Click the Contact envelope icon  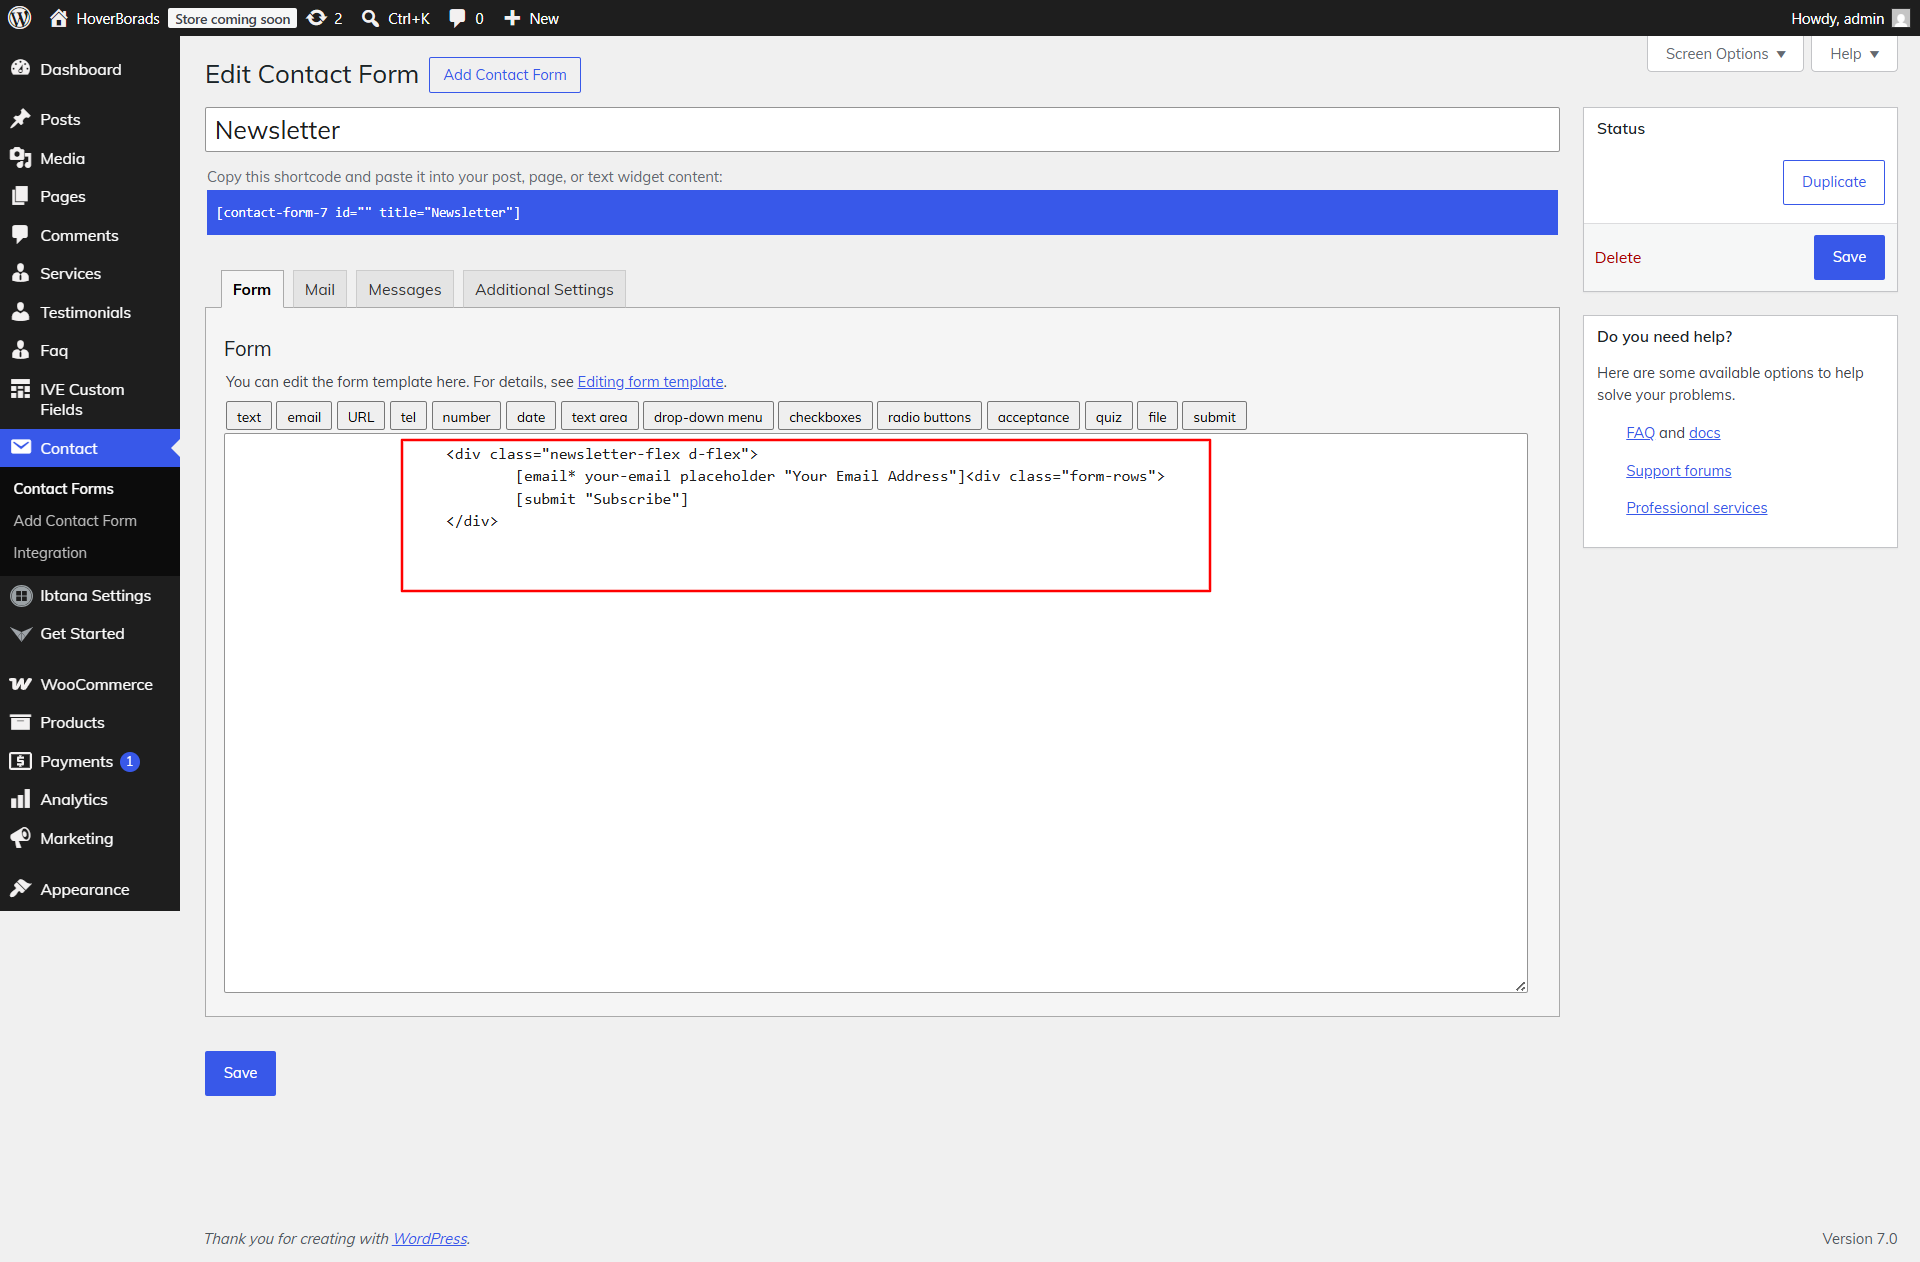20,448
